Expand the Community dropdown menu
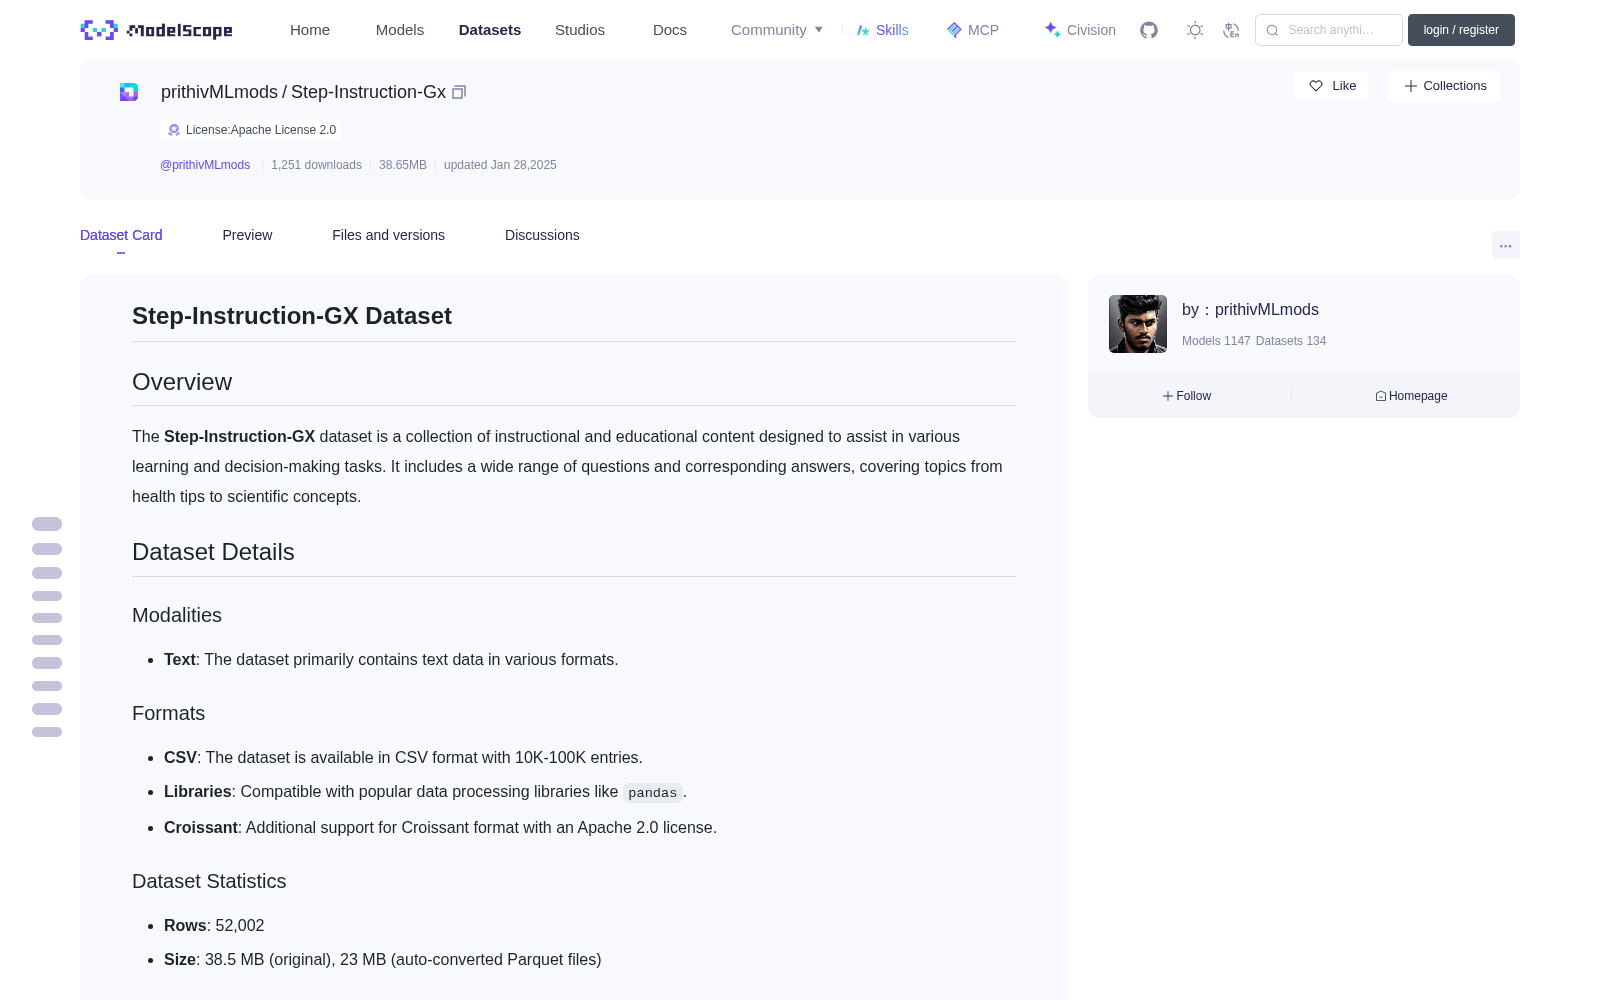Screen dimensions: 1600x1000 coord(777,30)
